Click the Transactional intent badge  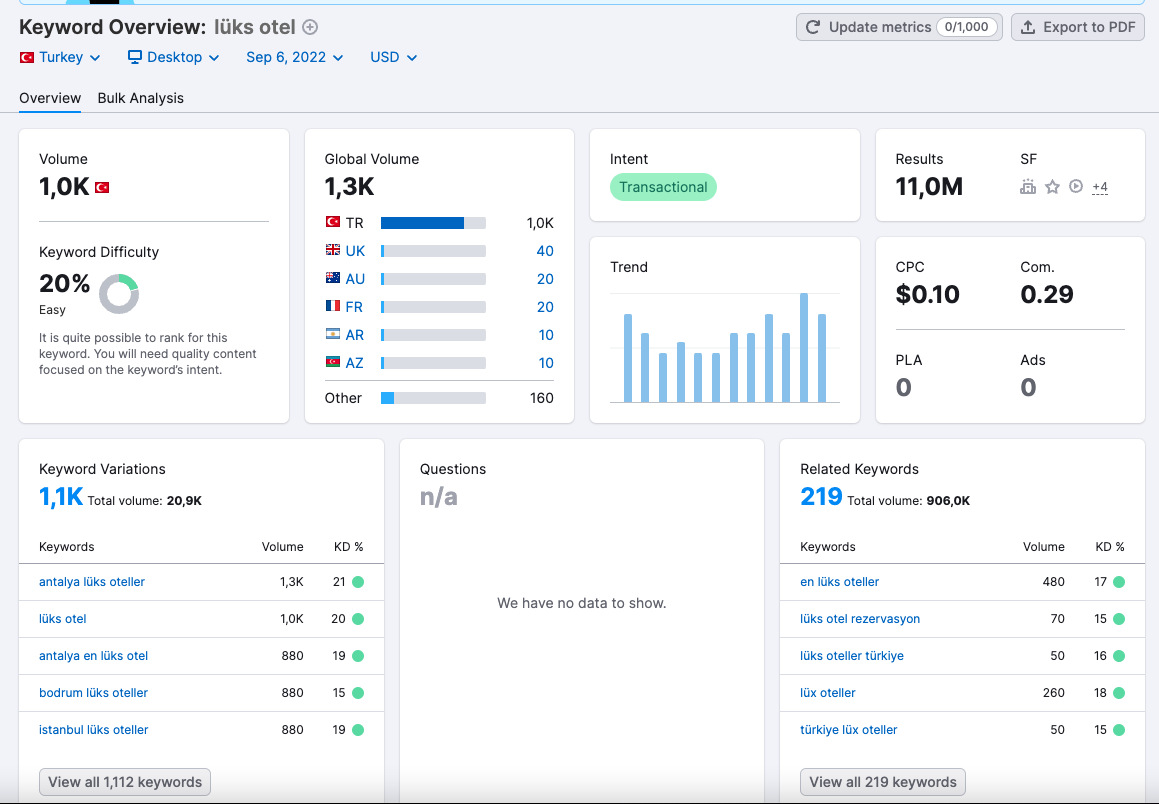[x=663, y=187]
